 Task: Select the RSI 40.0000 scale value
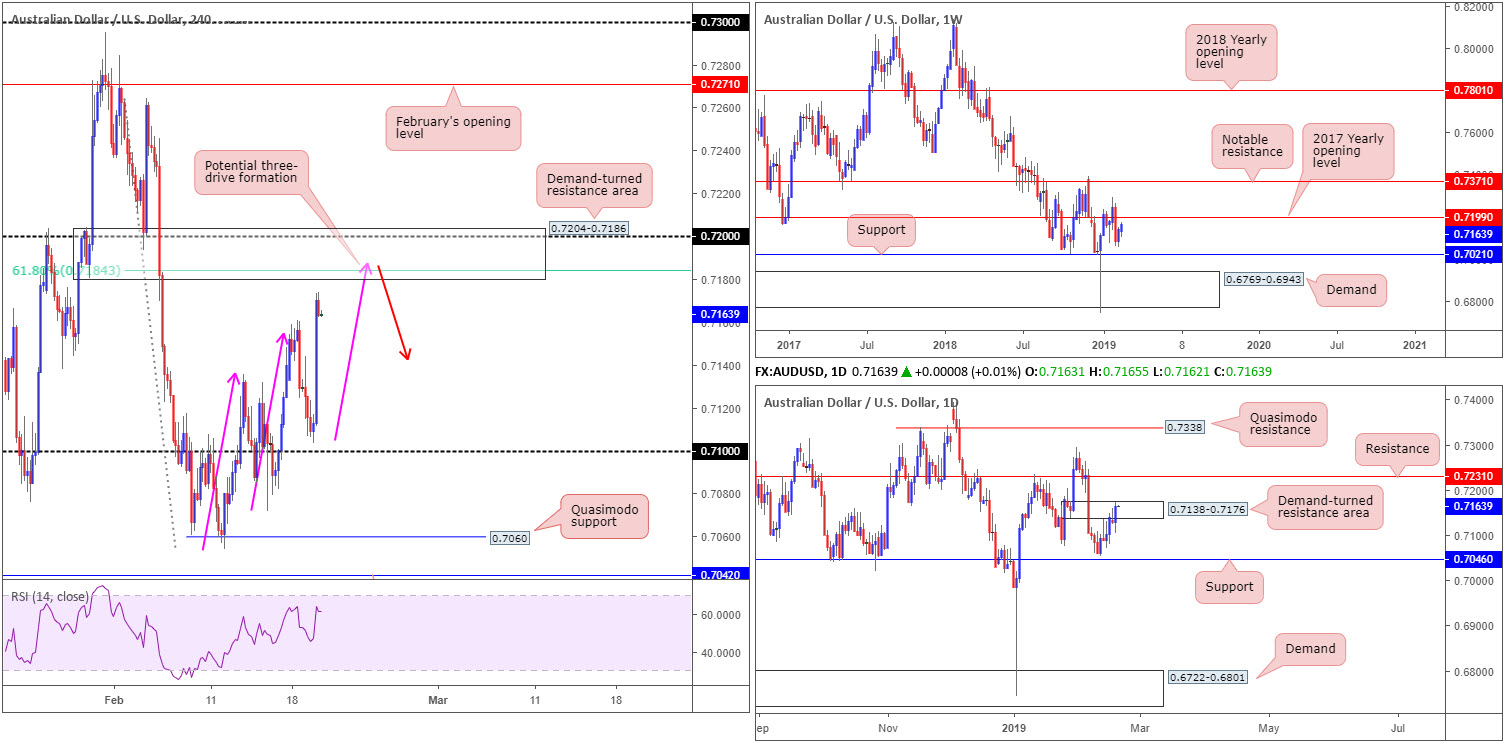(x=721, y=653)
